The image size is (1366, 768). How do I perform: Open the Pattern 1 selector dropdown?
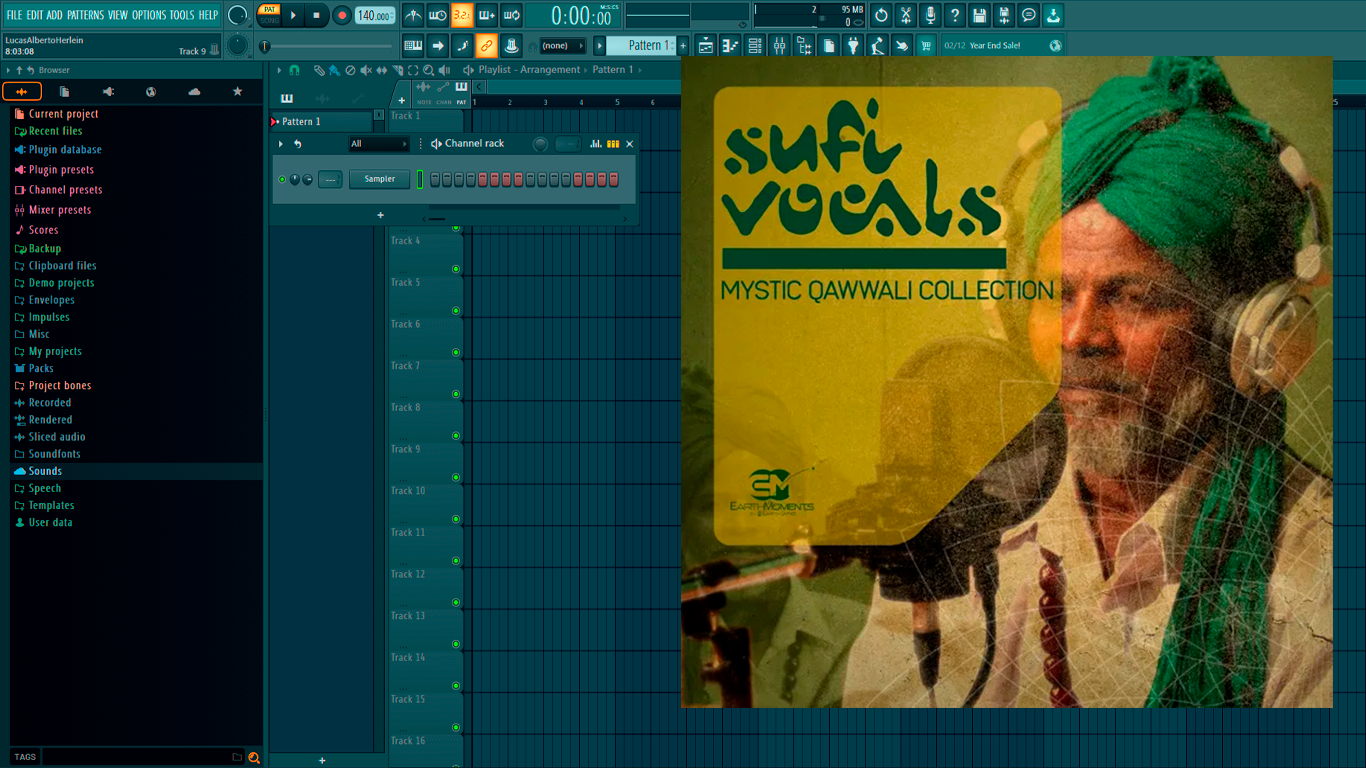point(640,45)
